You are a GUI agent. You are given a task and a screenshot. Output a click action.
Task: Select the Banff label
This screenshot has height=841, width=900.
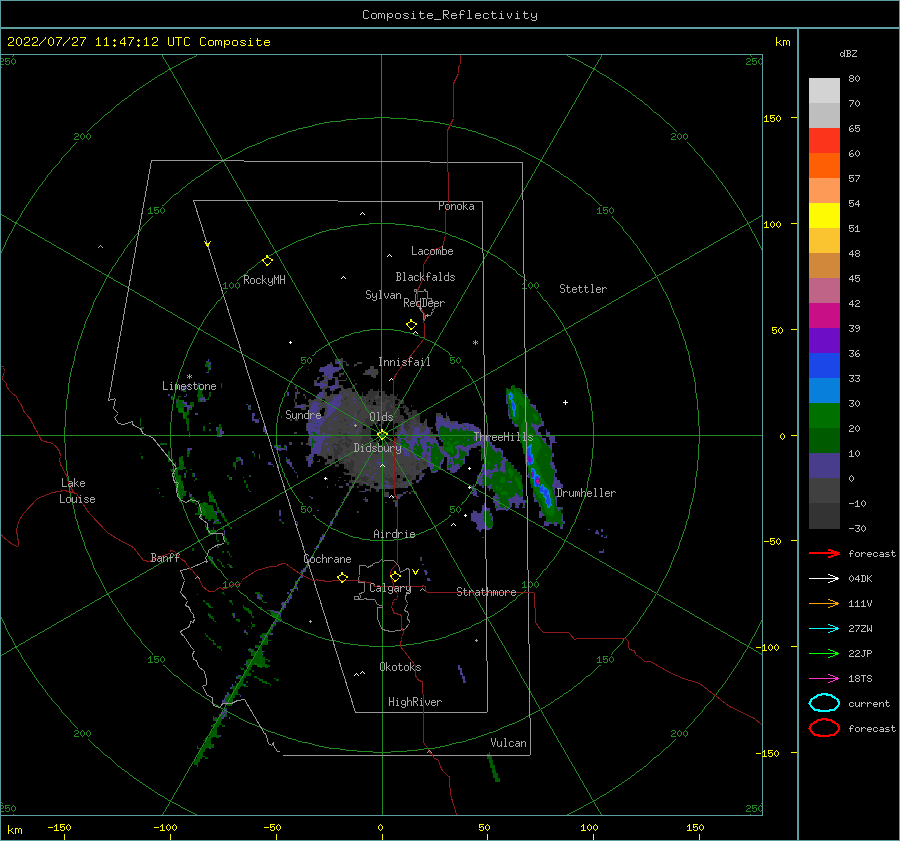165,557
